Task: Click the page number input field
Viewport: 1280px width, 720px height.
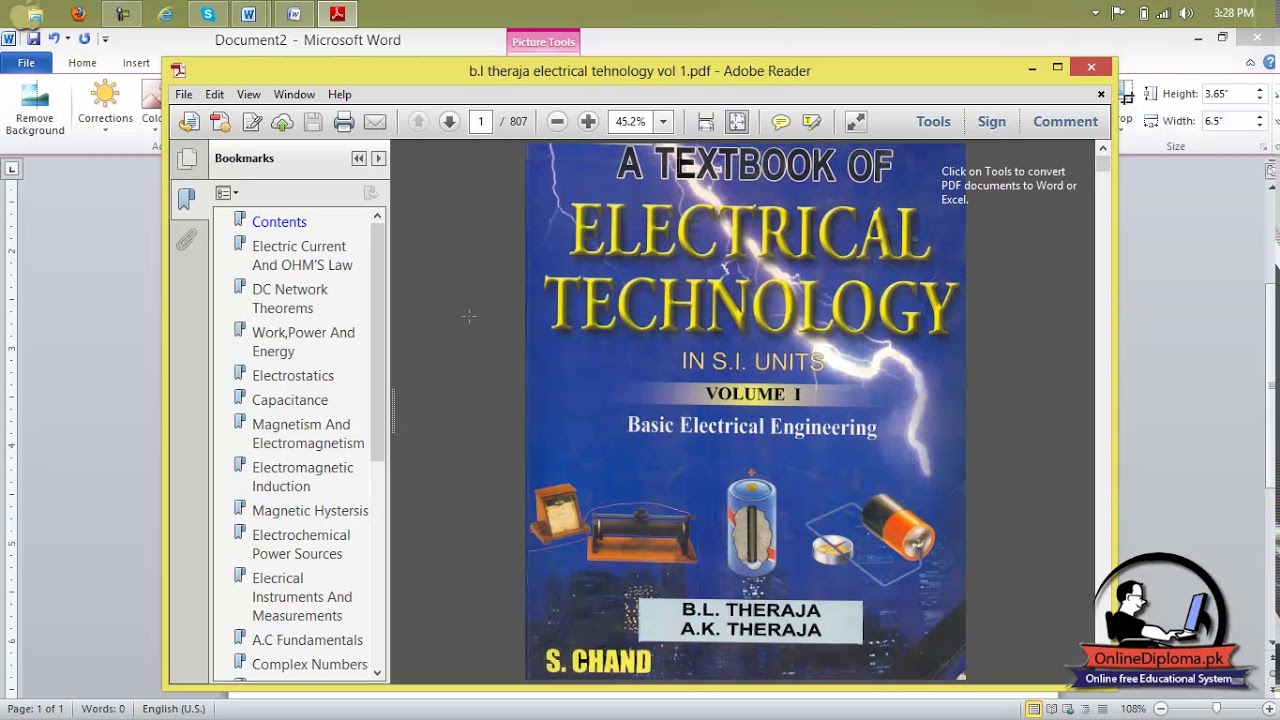Action: pos(481,122)
